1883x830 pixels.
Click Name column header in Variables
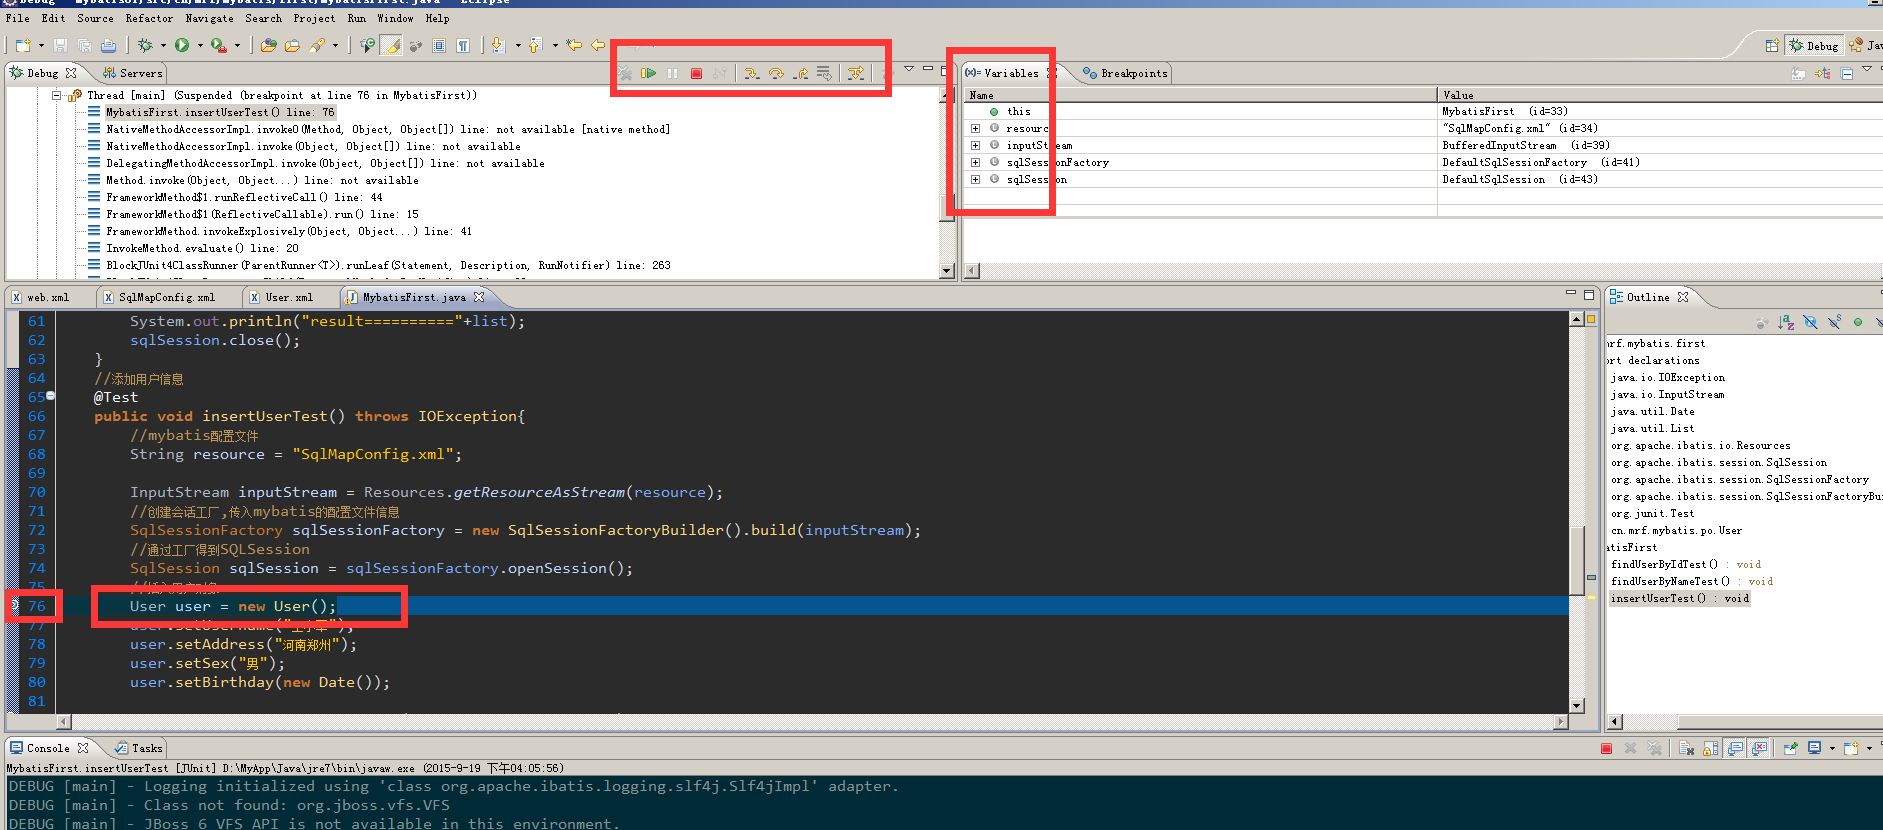[1200, 95]
